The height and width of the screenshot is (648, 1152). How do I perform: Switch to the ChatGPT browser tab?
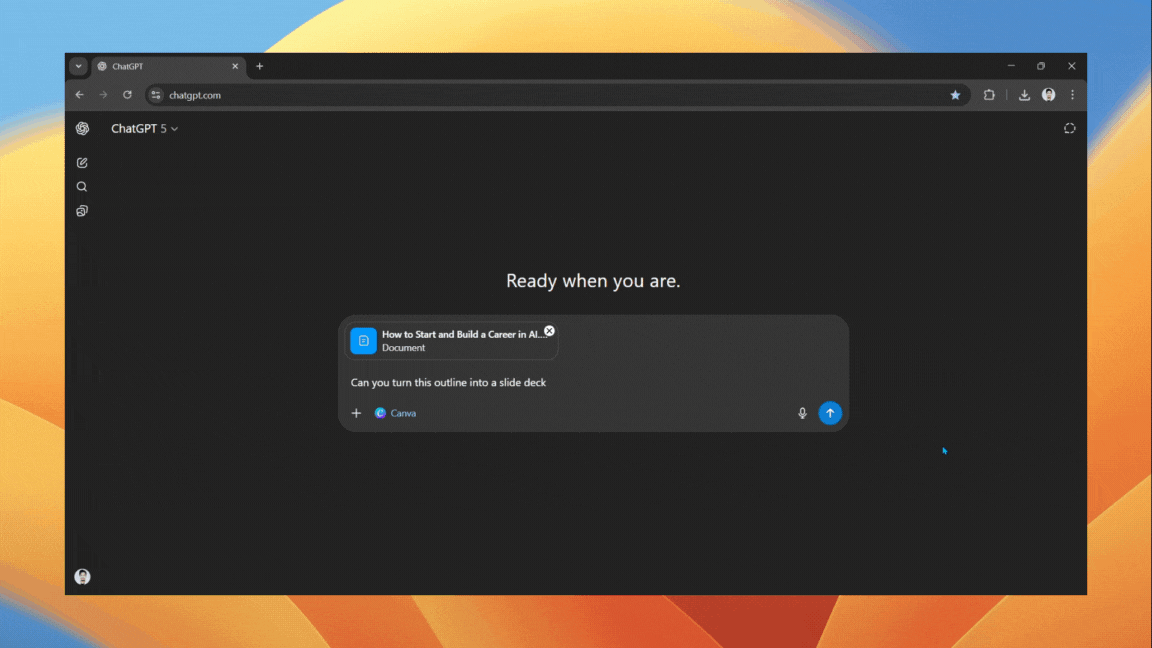coord(160,66)
